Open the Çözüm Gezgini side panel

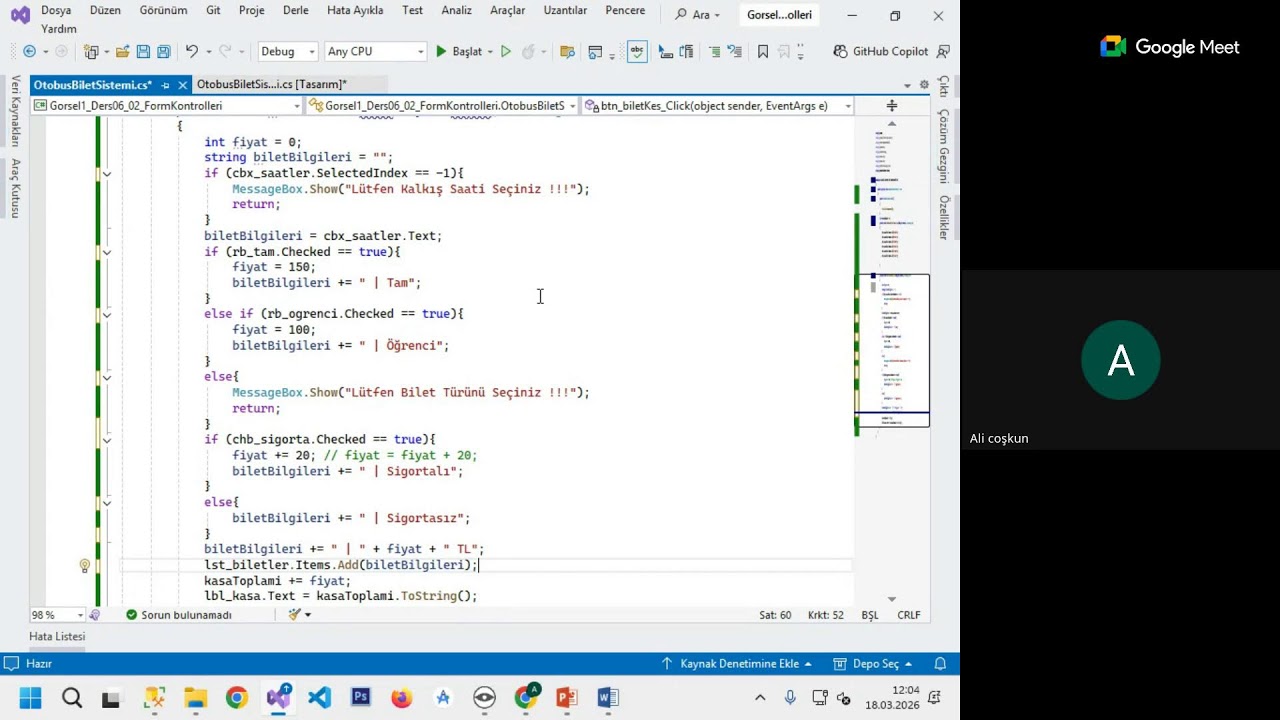click(x=943, y=146)
